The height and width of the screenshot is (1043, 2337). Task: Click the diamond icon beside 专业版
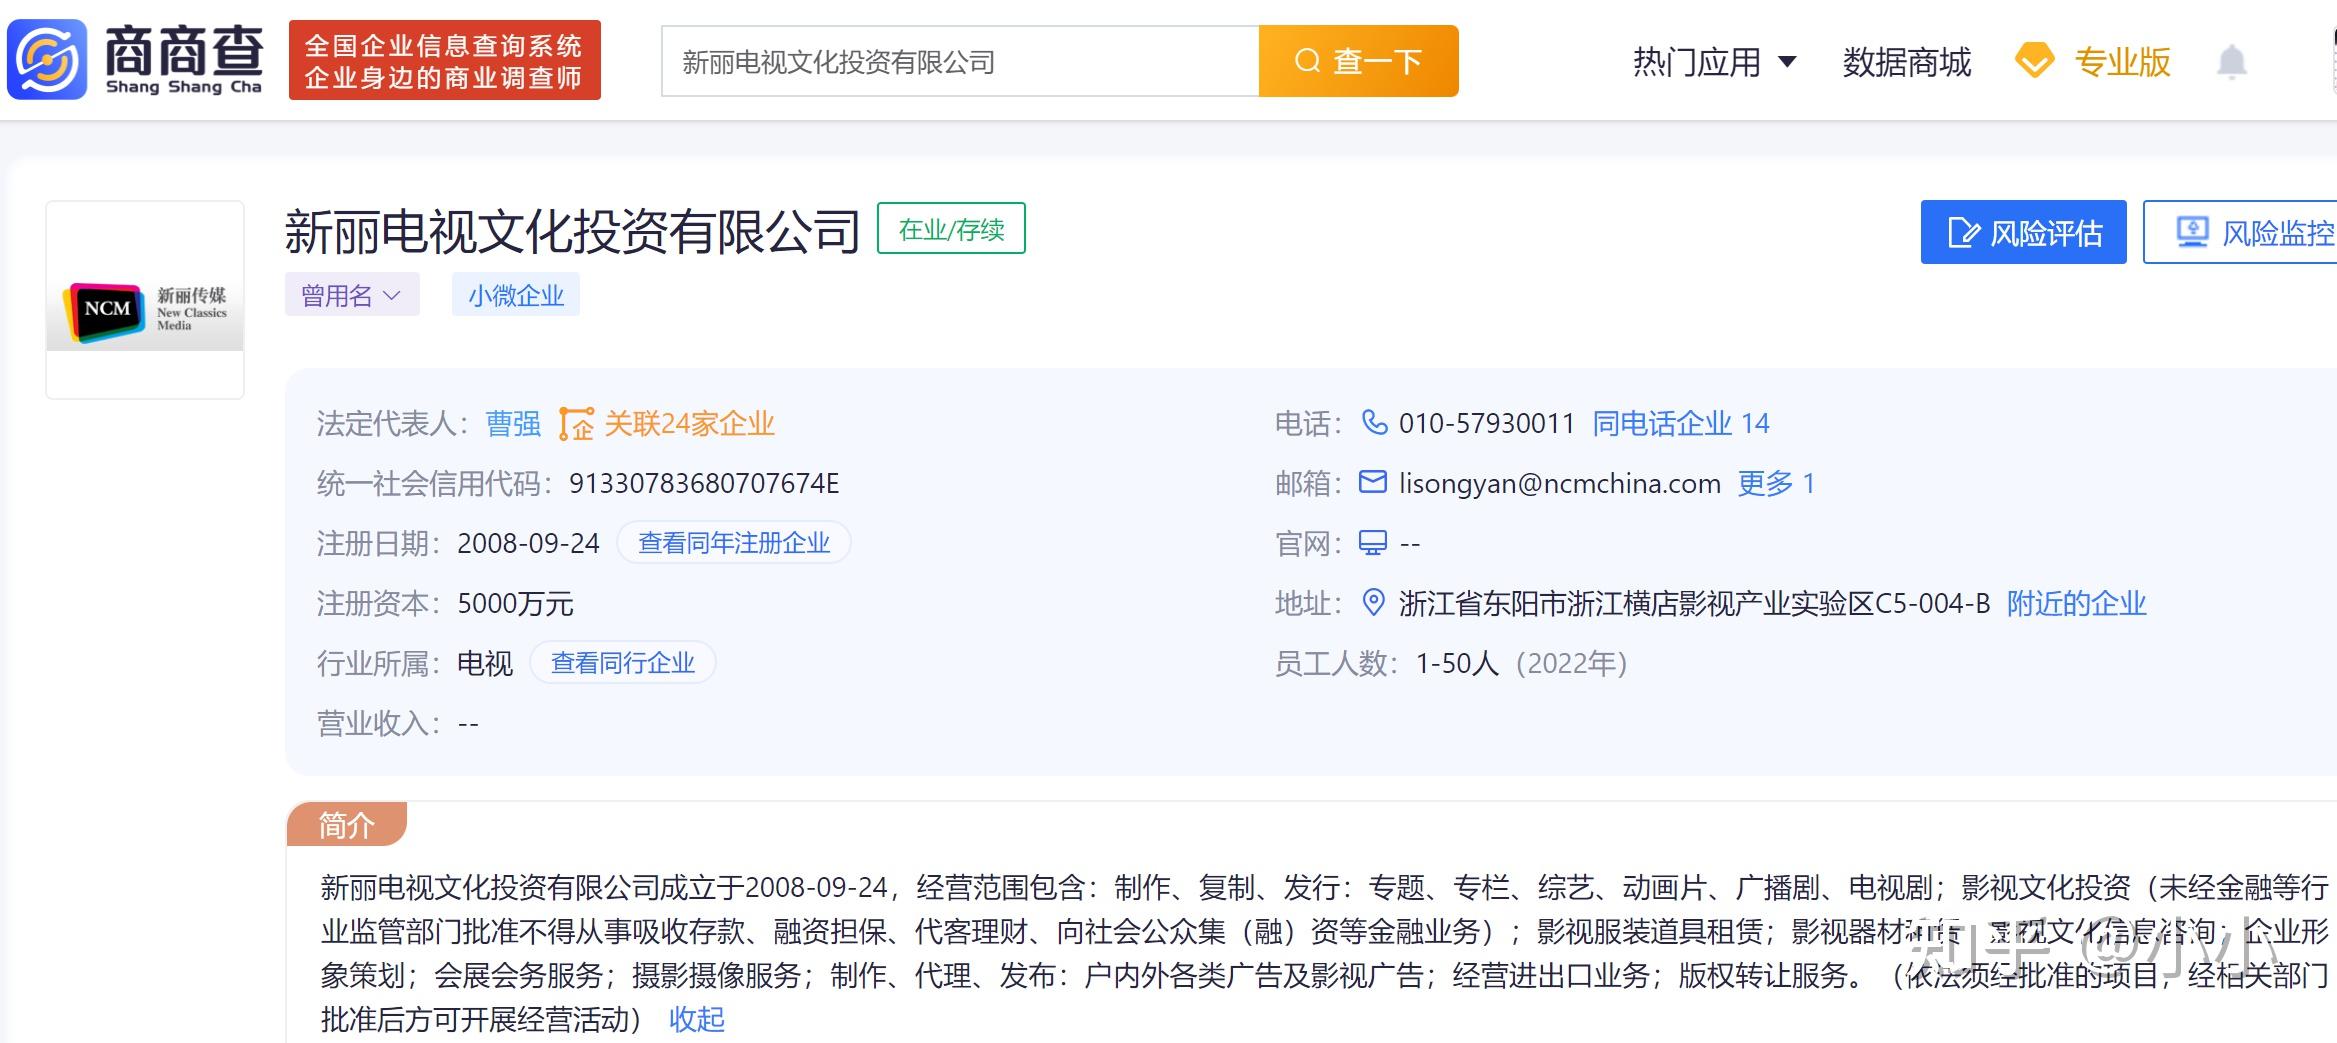coord(2034,61)
